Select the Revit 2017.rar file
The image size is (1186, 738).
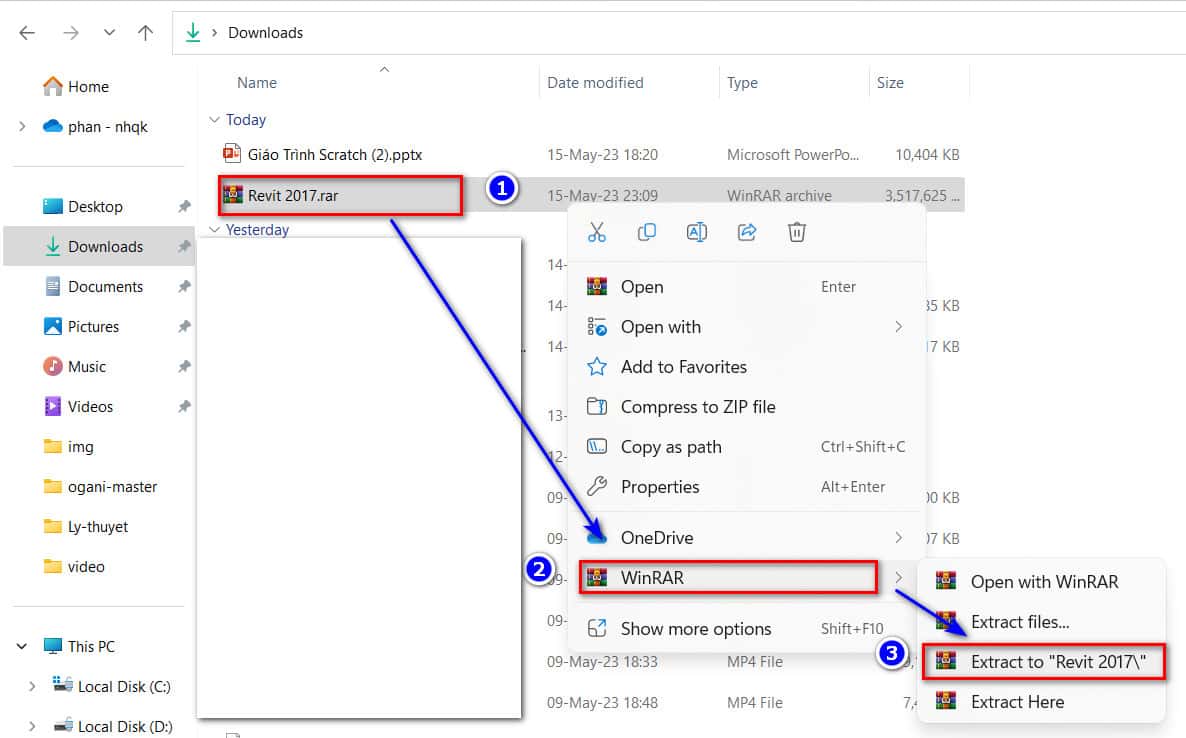(293, 195)
